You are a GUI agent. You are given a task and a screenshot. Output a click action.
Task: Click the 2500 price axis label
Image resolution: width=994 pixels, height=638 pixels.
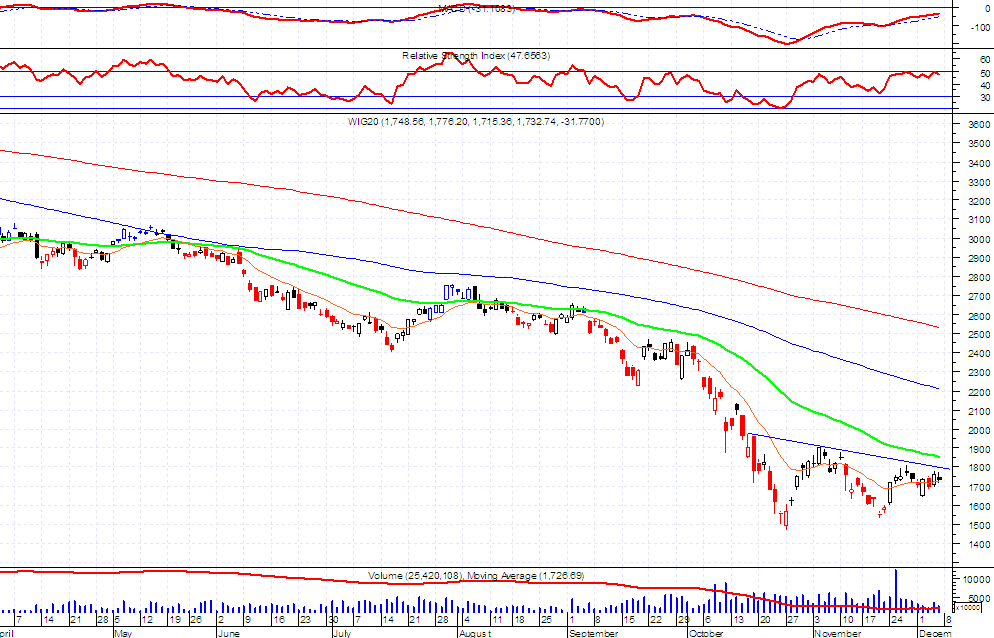tap(979, 335)
